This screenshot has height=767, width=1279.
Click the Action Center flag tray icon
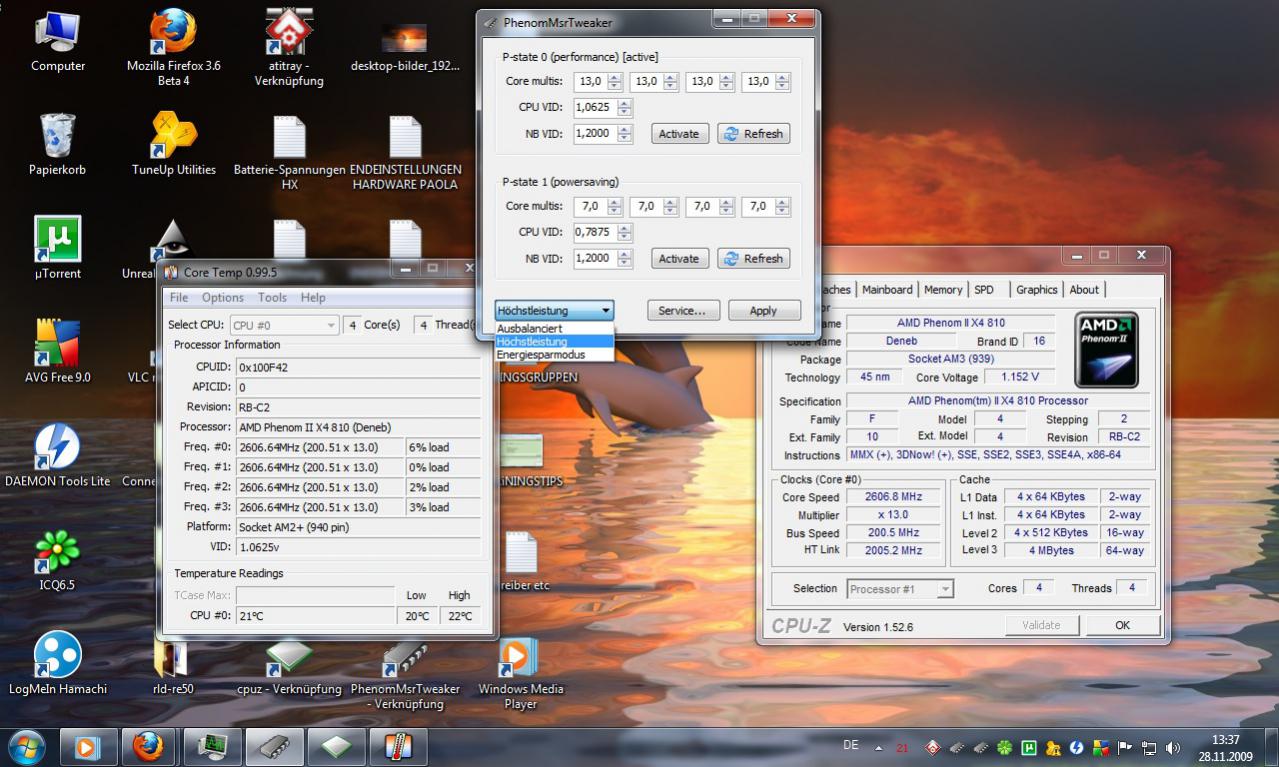pyautogui.click(x=1124, y=747)
